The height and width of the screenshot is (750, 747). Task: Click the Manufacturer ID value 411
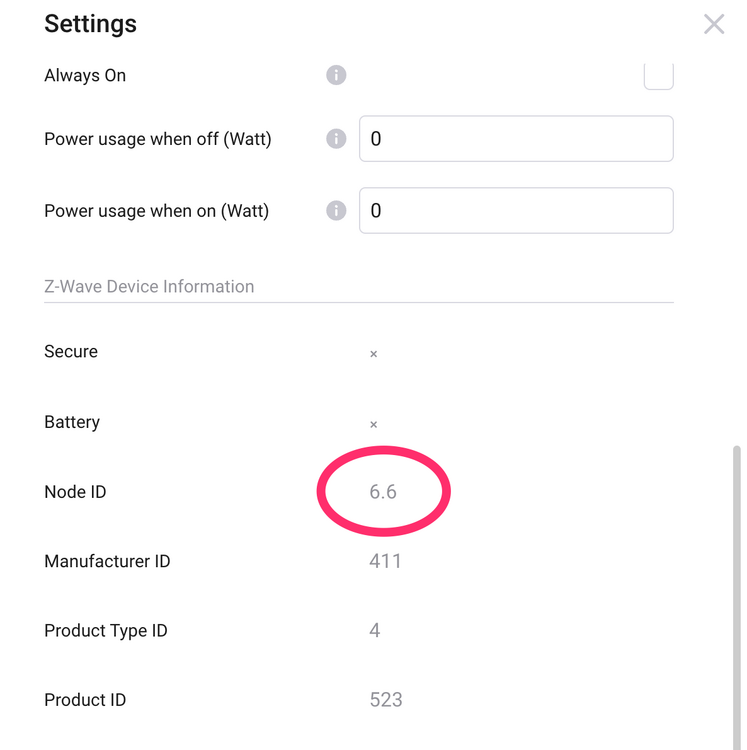tap(385, 561)
